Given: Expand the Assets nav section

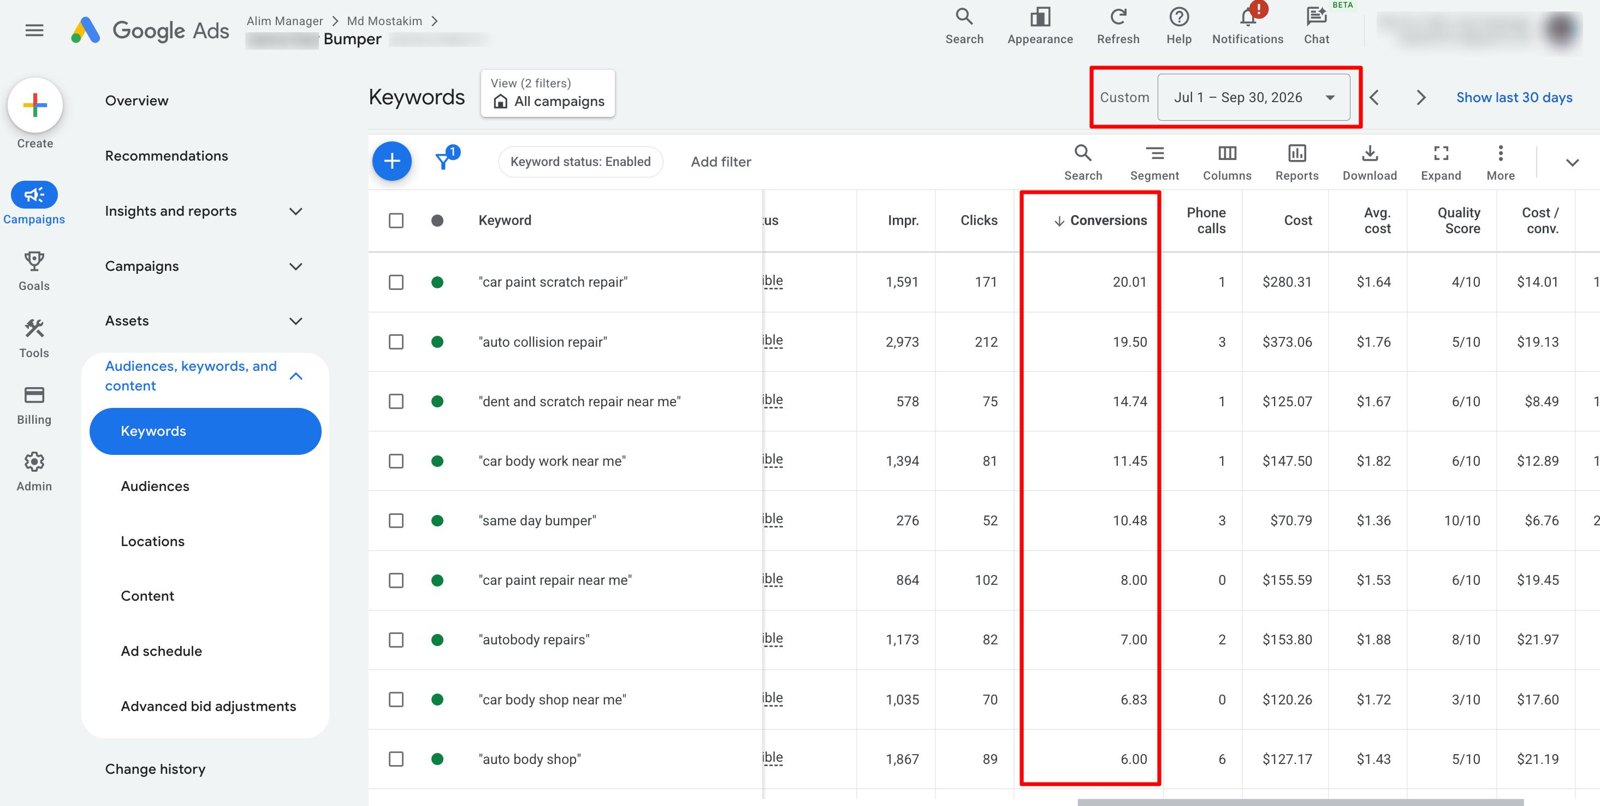Looking at the screenshot, I should point(296,321).
